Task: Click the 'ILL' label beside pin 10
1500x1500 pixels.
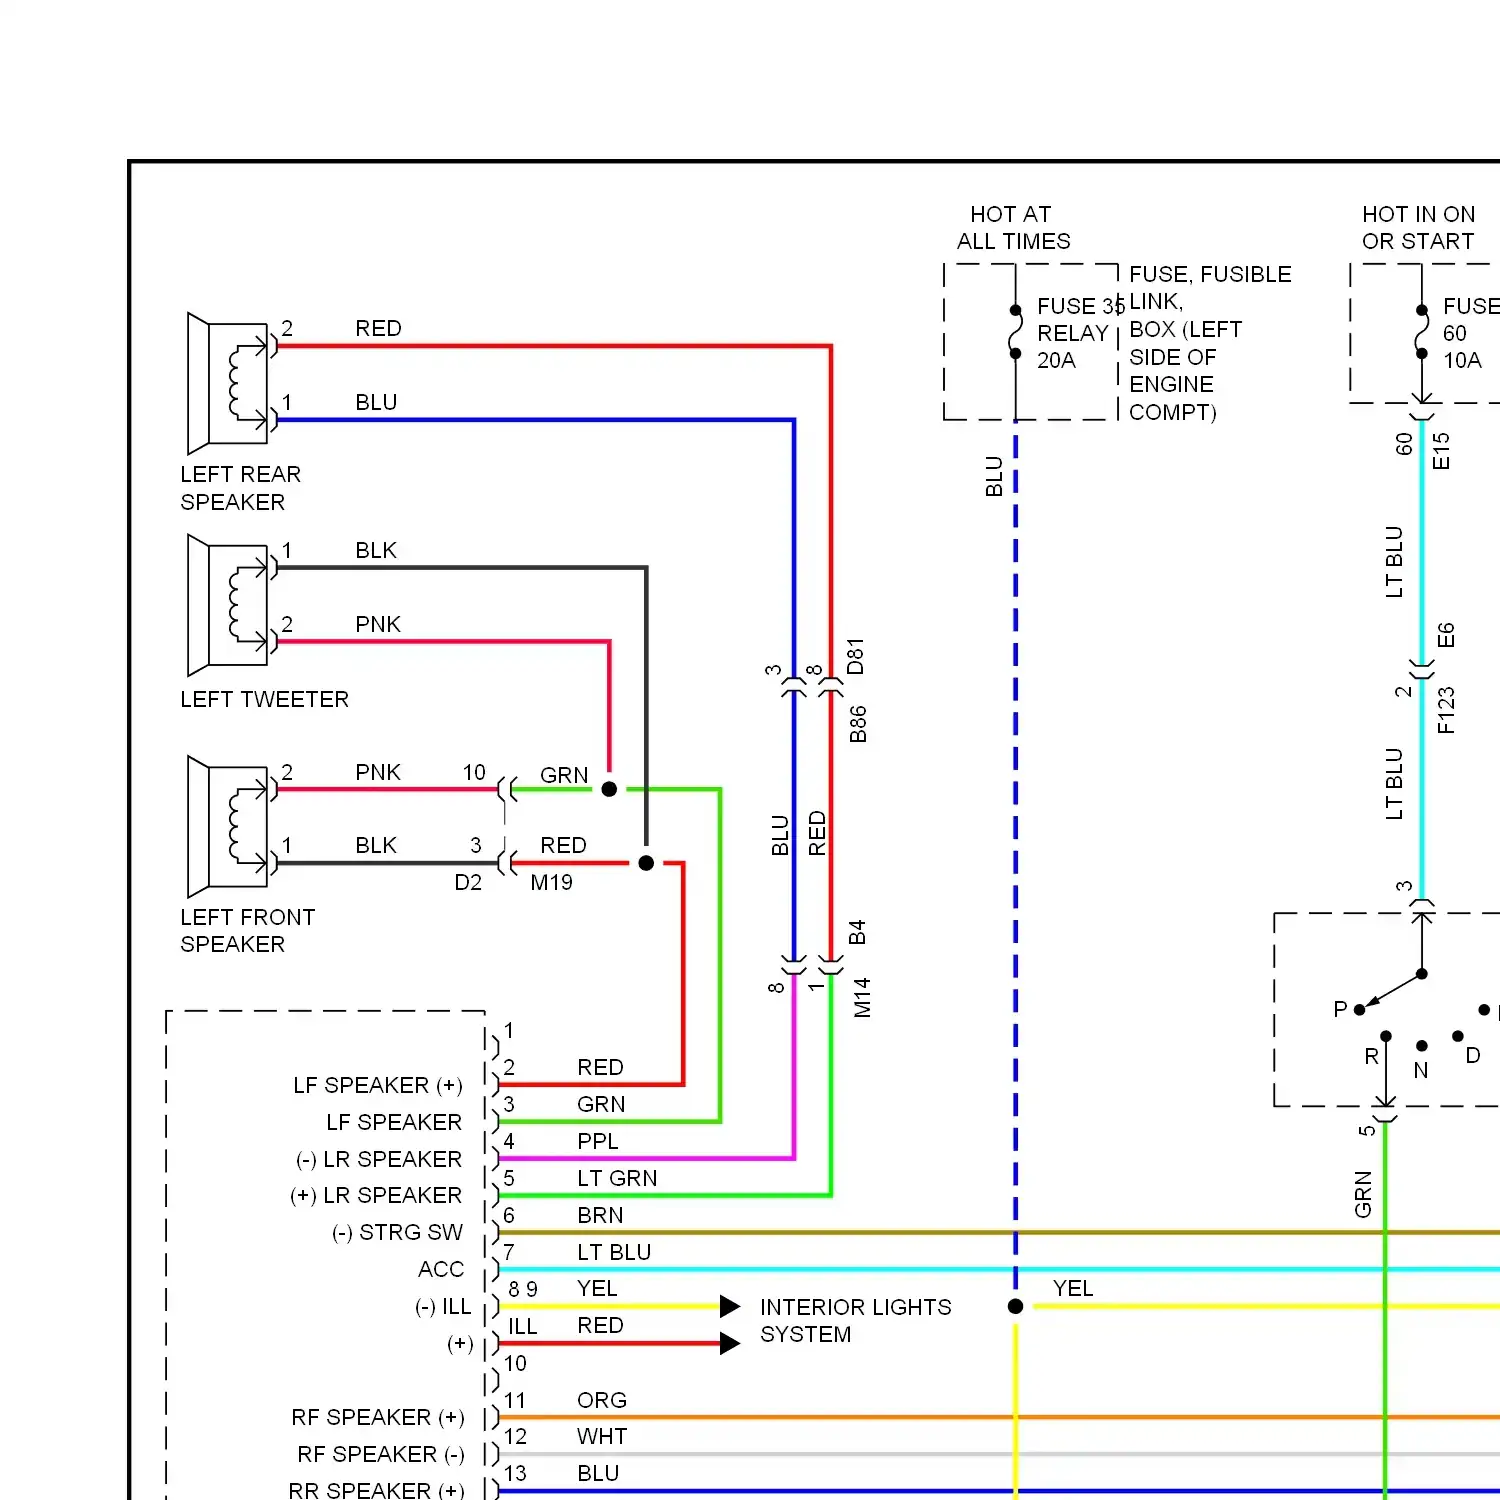Action: (x=522, y=1326)
